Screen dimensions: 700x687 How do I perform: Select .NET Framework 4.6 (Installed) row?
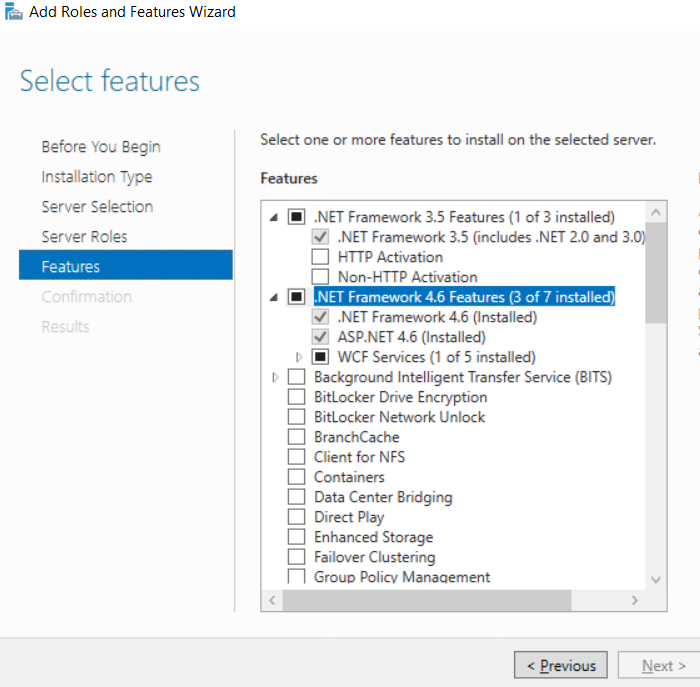click(438, 317)
